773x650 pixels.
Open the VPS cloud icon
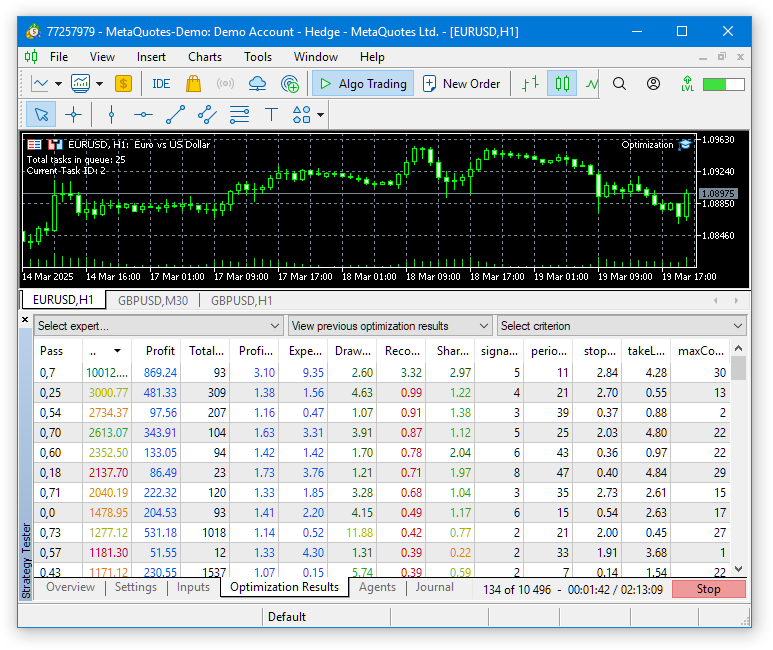(257, 84)
